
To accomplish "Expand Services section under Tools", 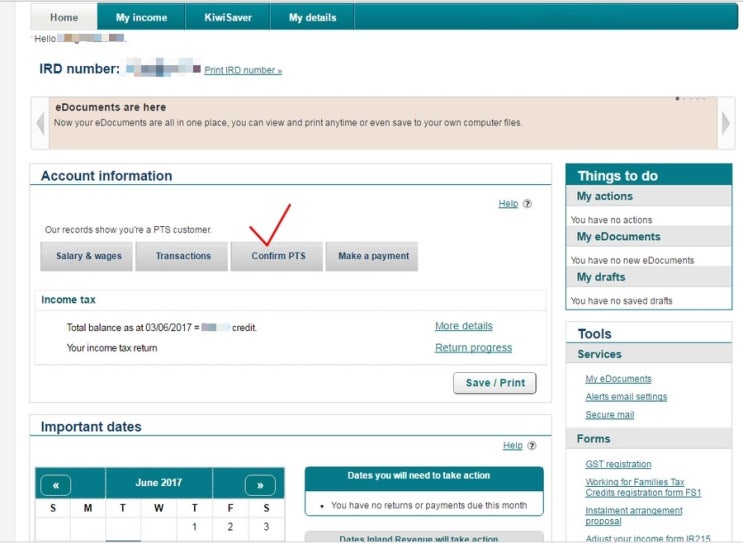I will (649, 354).
